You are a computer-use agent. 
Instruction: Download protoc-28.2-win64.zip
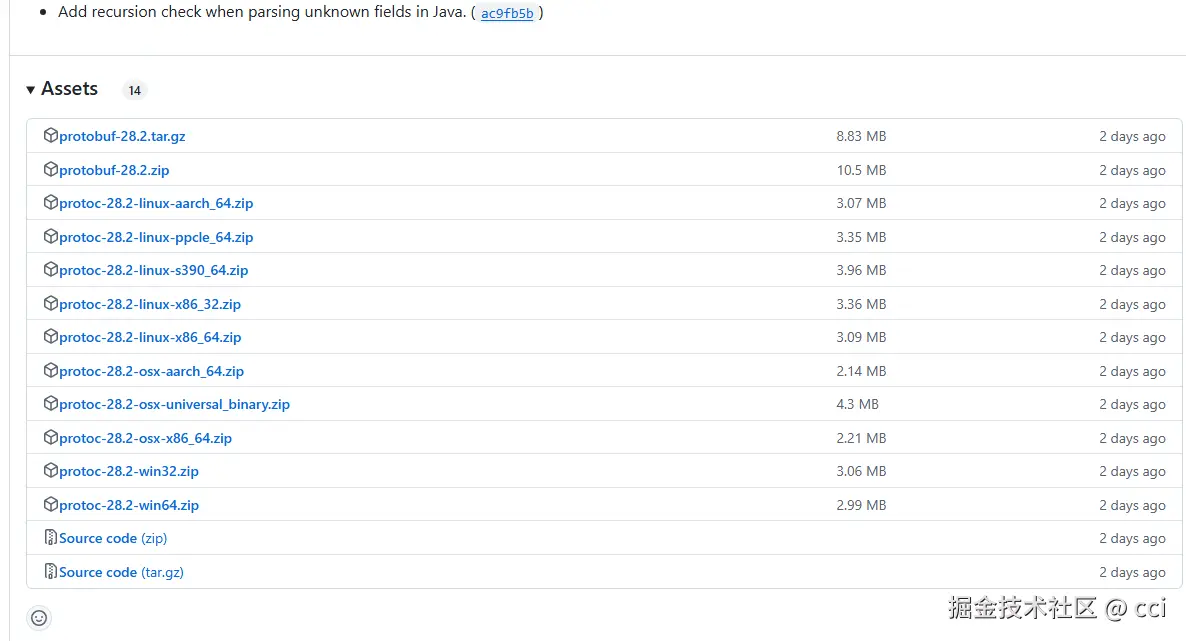(129, 506)
